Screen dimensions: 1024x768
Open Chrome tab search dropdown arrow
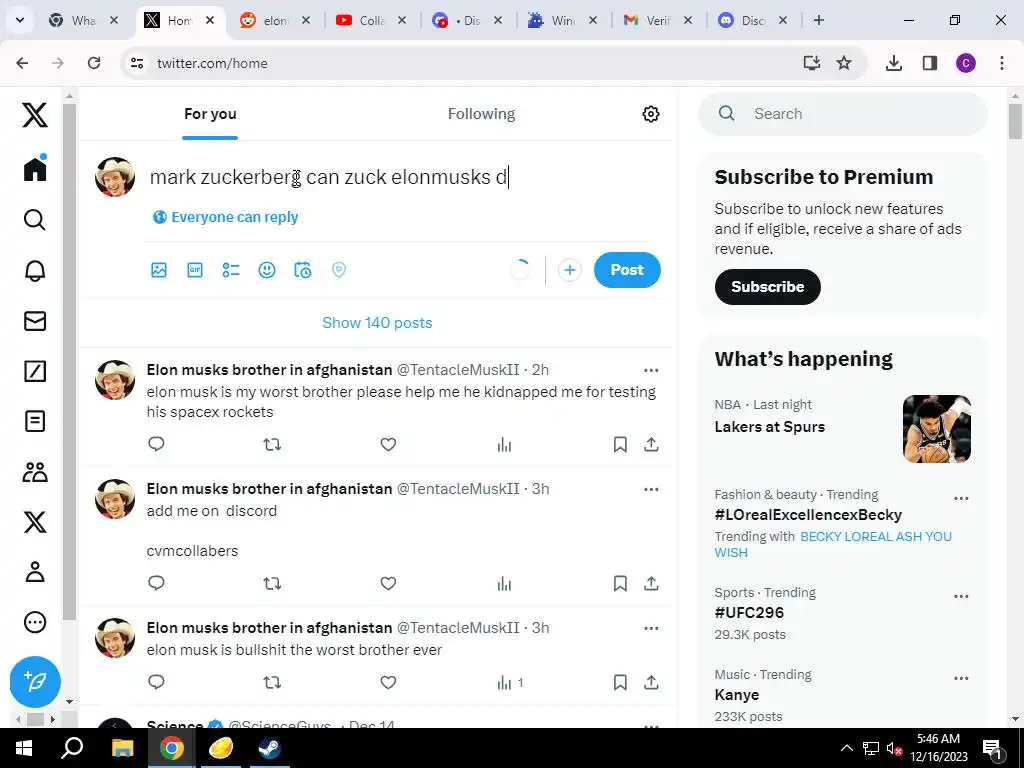coord(20,20)
